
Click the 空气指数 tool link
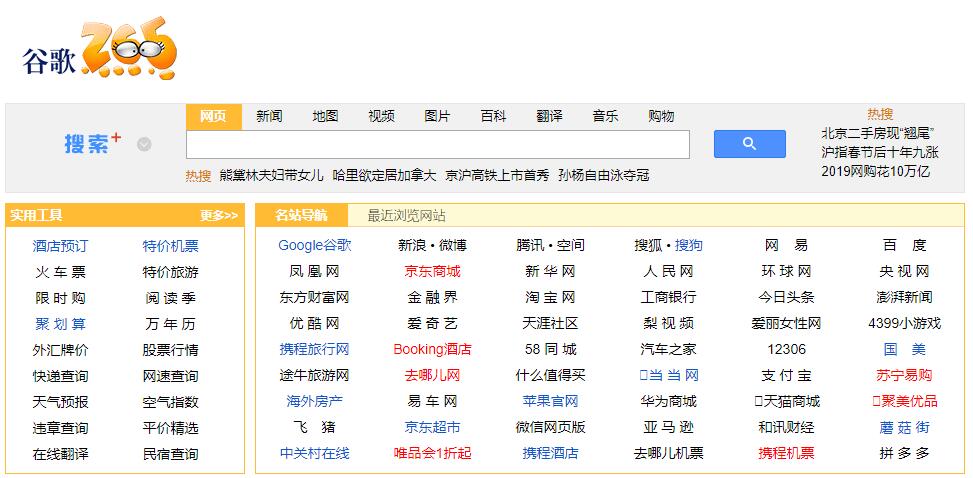point(171,402)
